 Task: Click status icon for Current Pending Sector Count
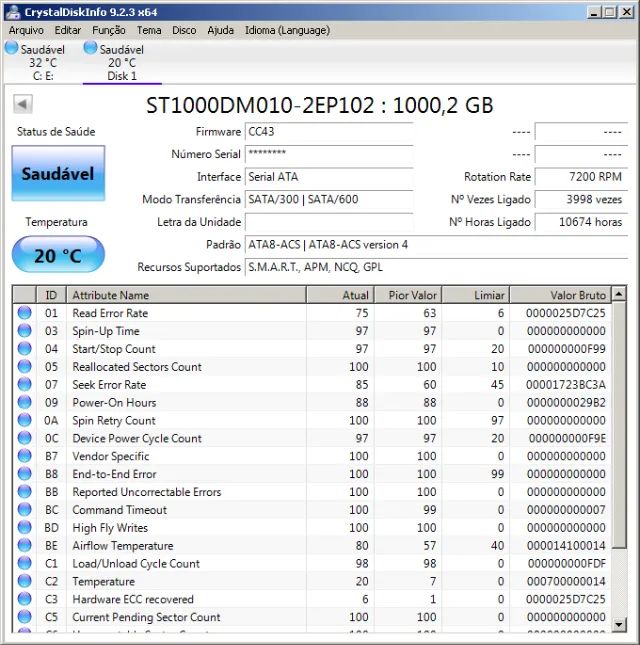pyautogui.click(x=25, y=617)
